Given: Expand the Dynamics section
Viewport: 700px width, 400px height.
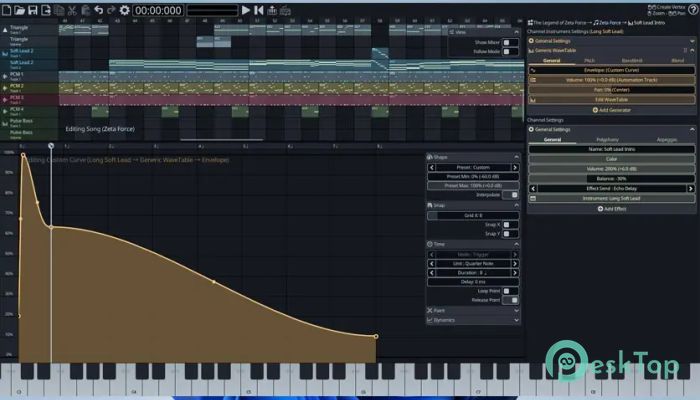Looking at the screenshot, I should (x=517, y=320).
